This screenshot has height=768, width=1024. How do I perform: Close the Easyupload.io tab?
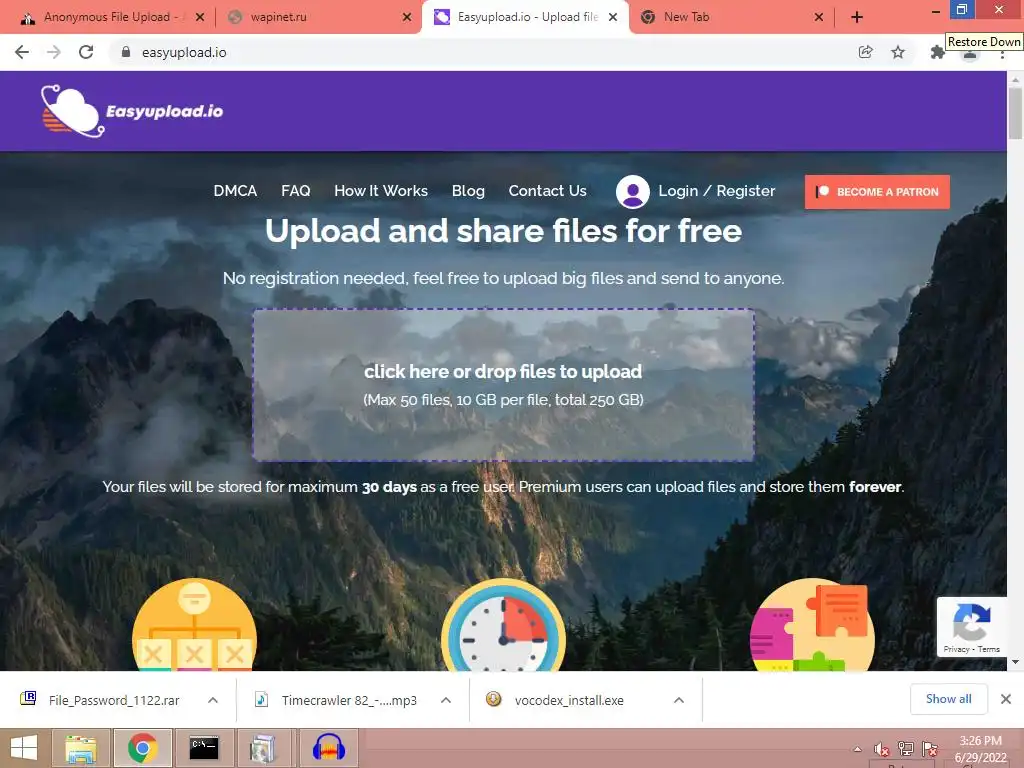pyautogui.click(x=613, y=17)
